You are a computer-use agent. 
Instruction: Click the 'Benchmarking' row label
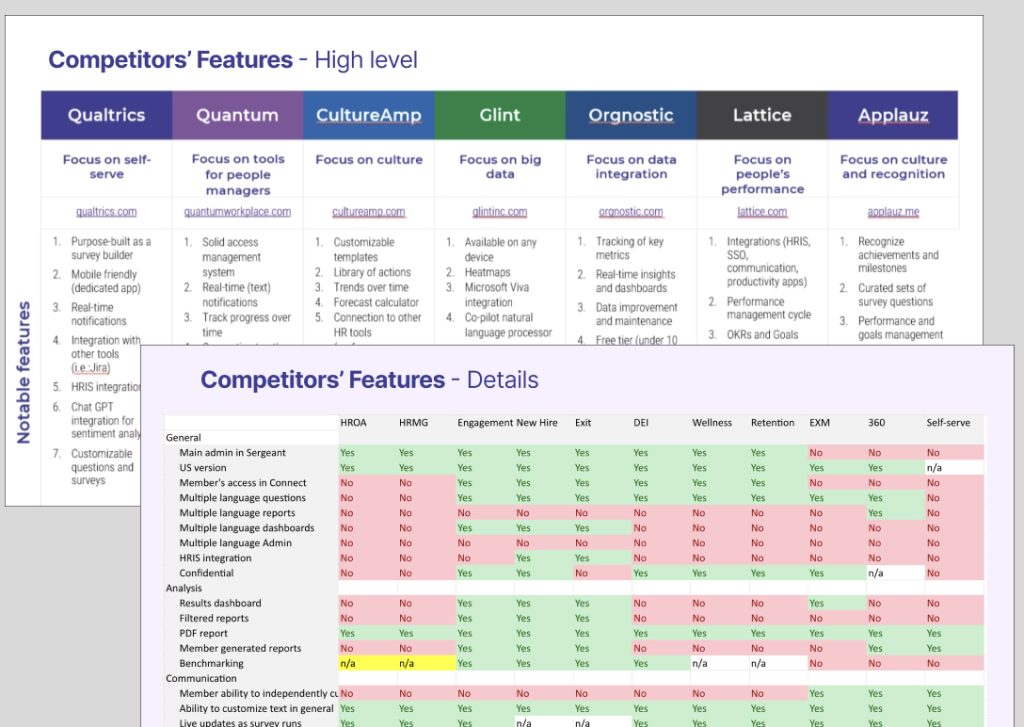pos(211,663)
